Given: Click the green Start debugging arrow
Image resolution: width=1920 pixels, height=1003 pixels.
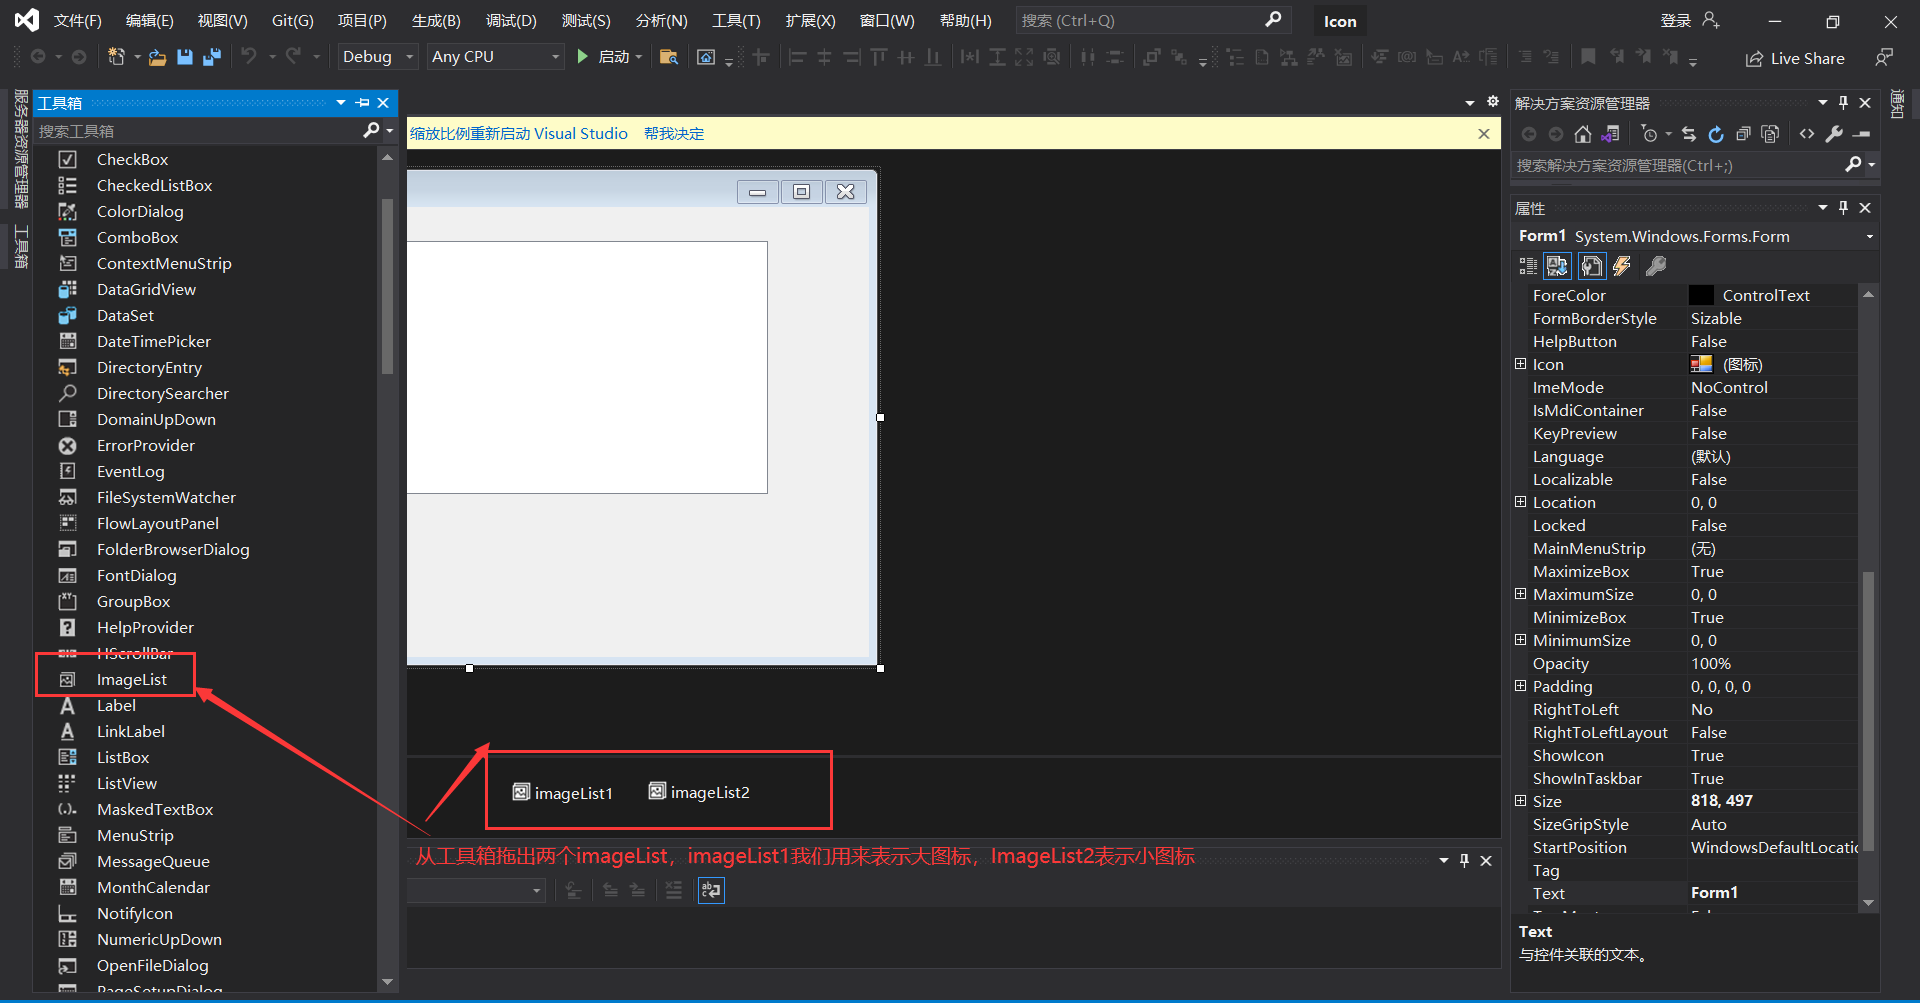Looking at the screenshot, I should 582,57.
